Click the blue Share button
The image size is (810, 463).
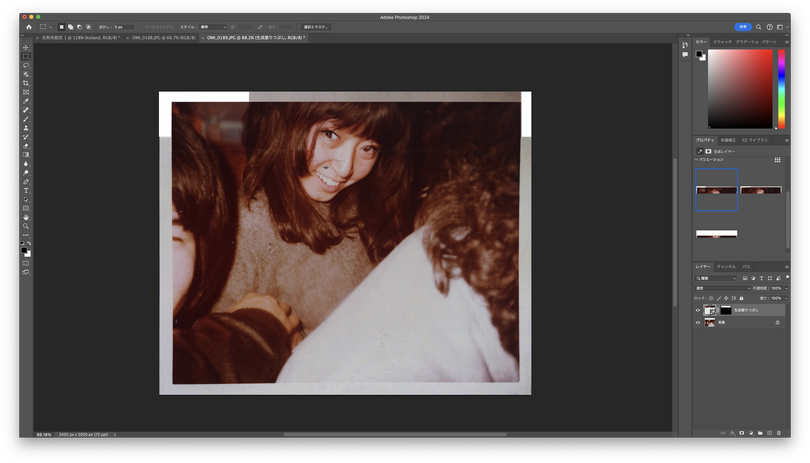pyautogui.click(x=742, y=27)
